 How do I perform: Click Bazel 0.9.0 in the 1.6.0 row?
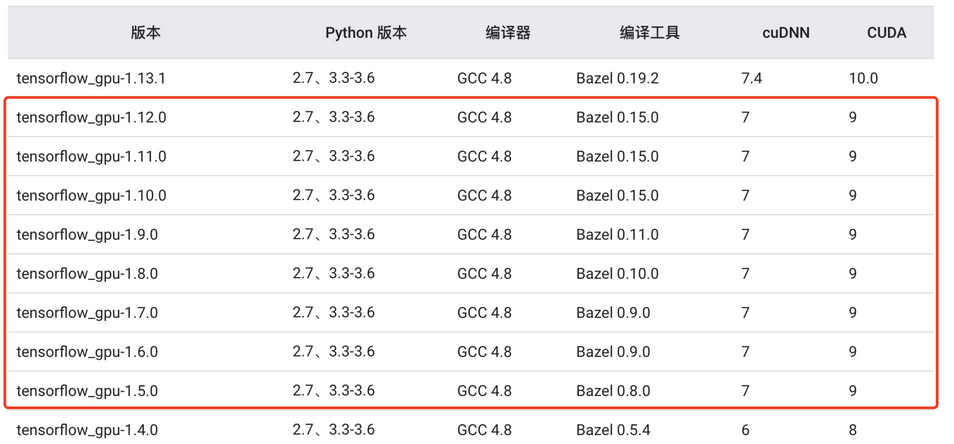point(613,352)
